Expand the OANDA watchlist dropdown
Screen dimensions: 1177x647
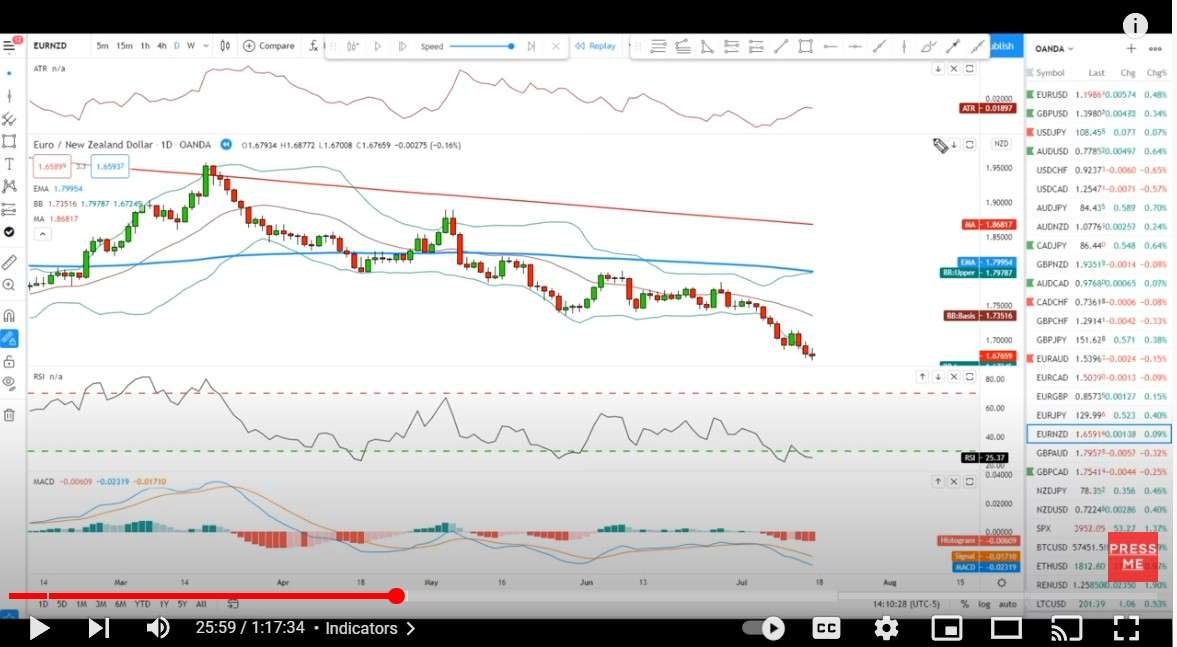point(1055,48)
